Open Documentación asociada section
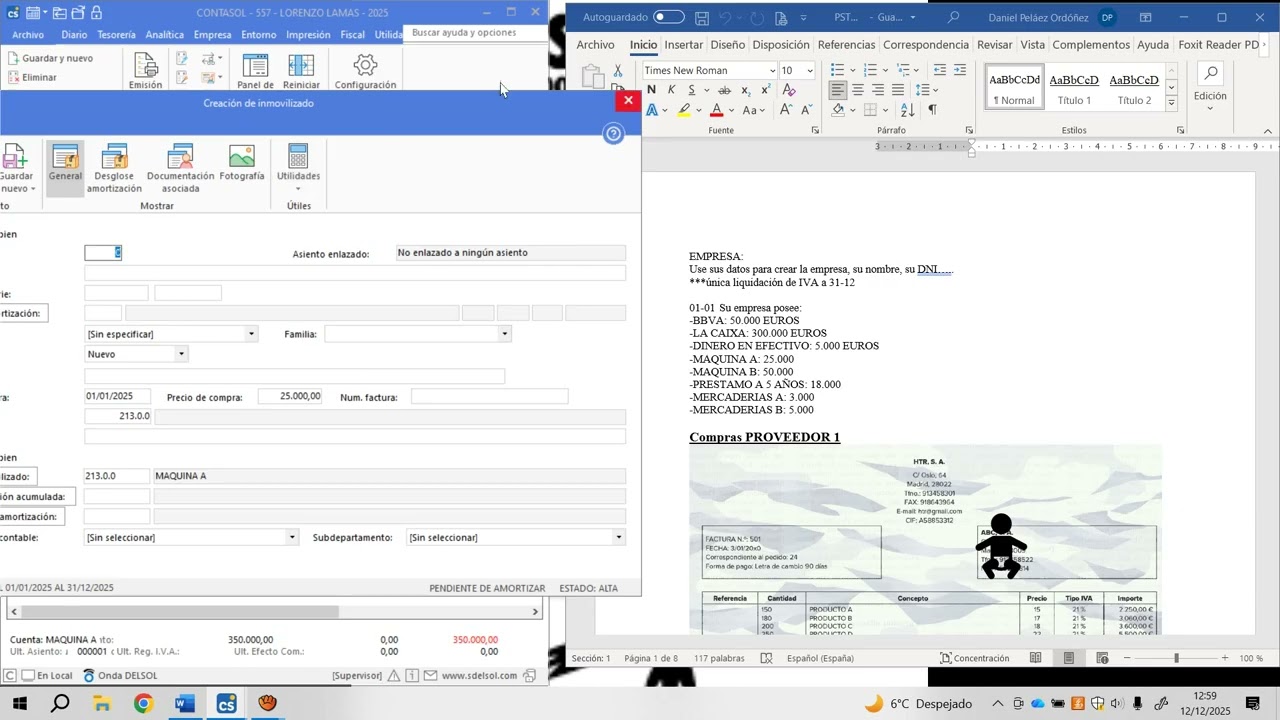1280x720 pixels. click(x=180, y=168)
